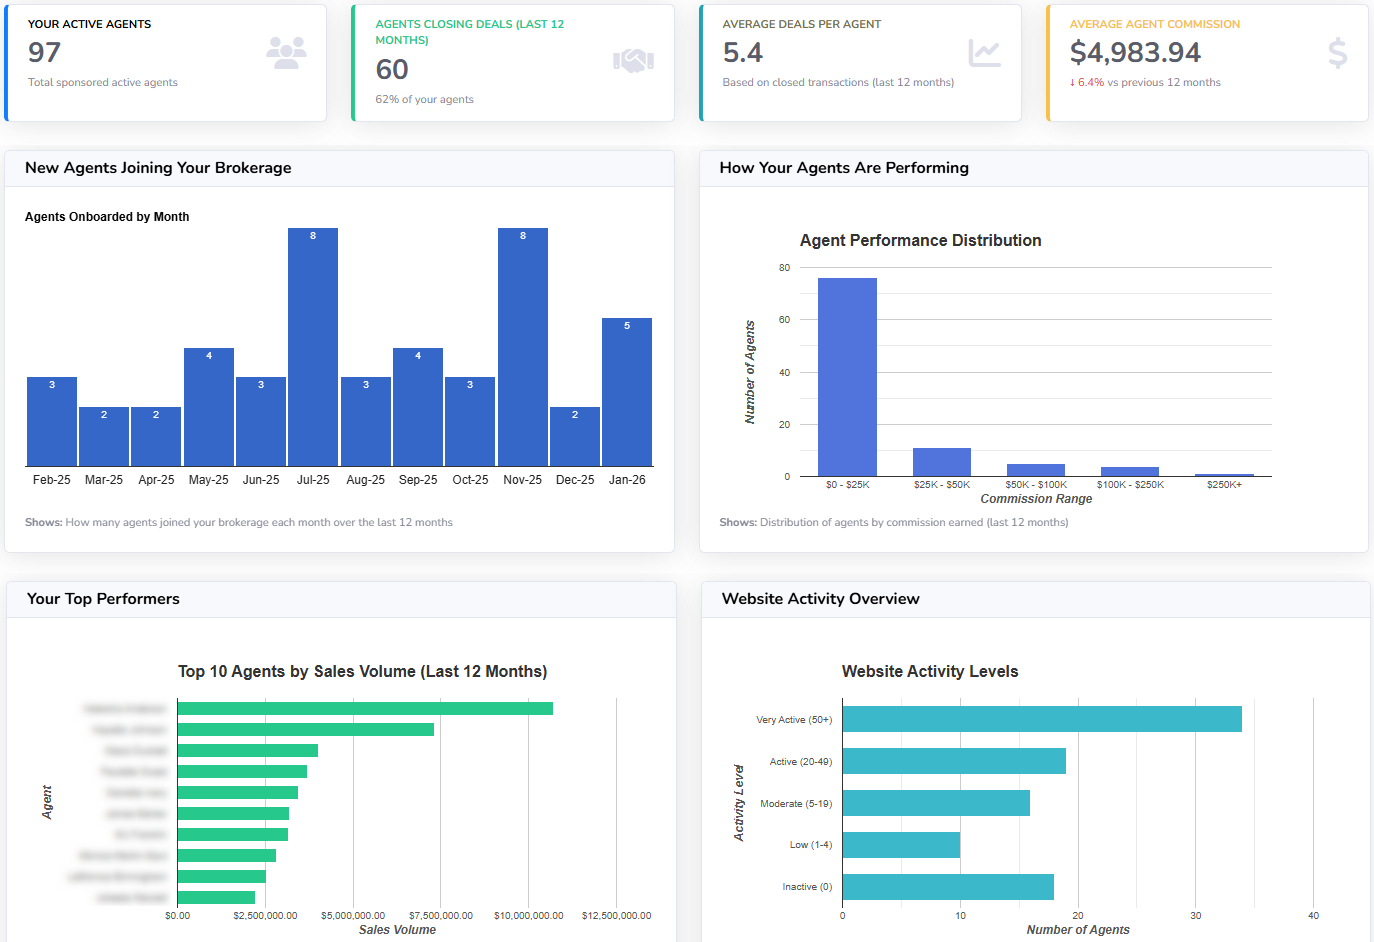Select the $50K - $100K commission bar

tap(1035, 470)
